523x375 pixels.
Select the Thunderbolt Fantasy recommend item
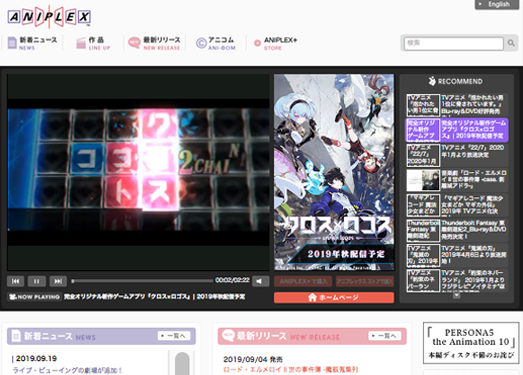click(x=457, y=230)
